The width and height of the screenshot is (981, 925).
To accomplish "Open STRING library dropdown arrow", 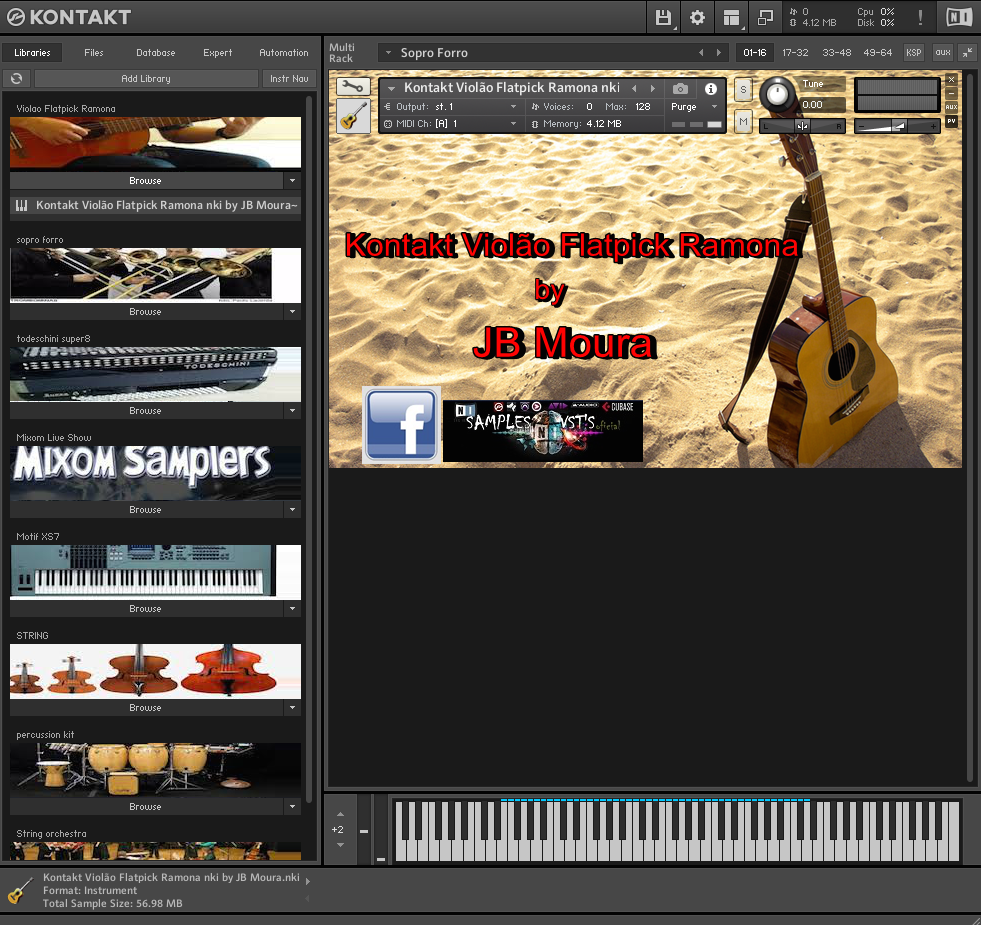I will click(x=292, y=707).
